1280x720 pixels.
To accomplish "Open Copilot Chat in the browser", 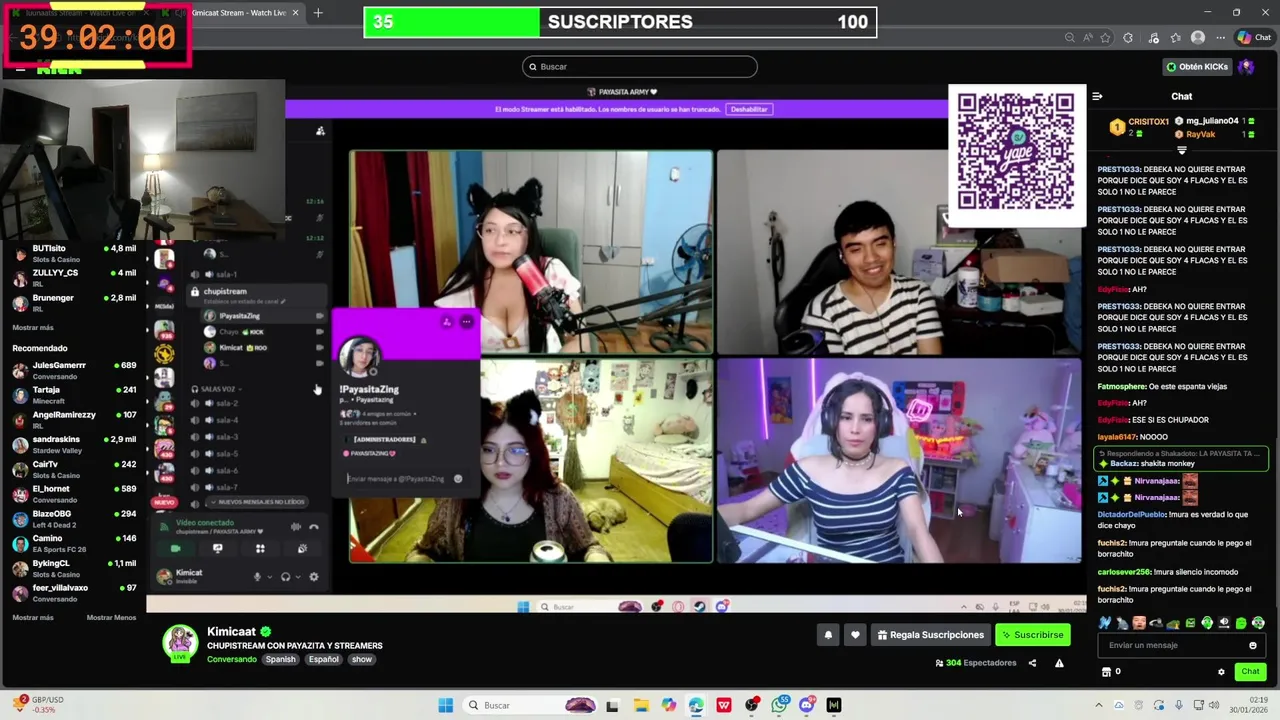I will pyautogui.click(x=1254, y=38).
